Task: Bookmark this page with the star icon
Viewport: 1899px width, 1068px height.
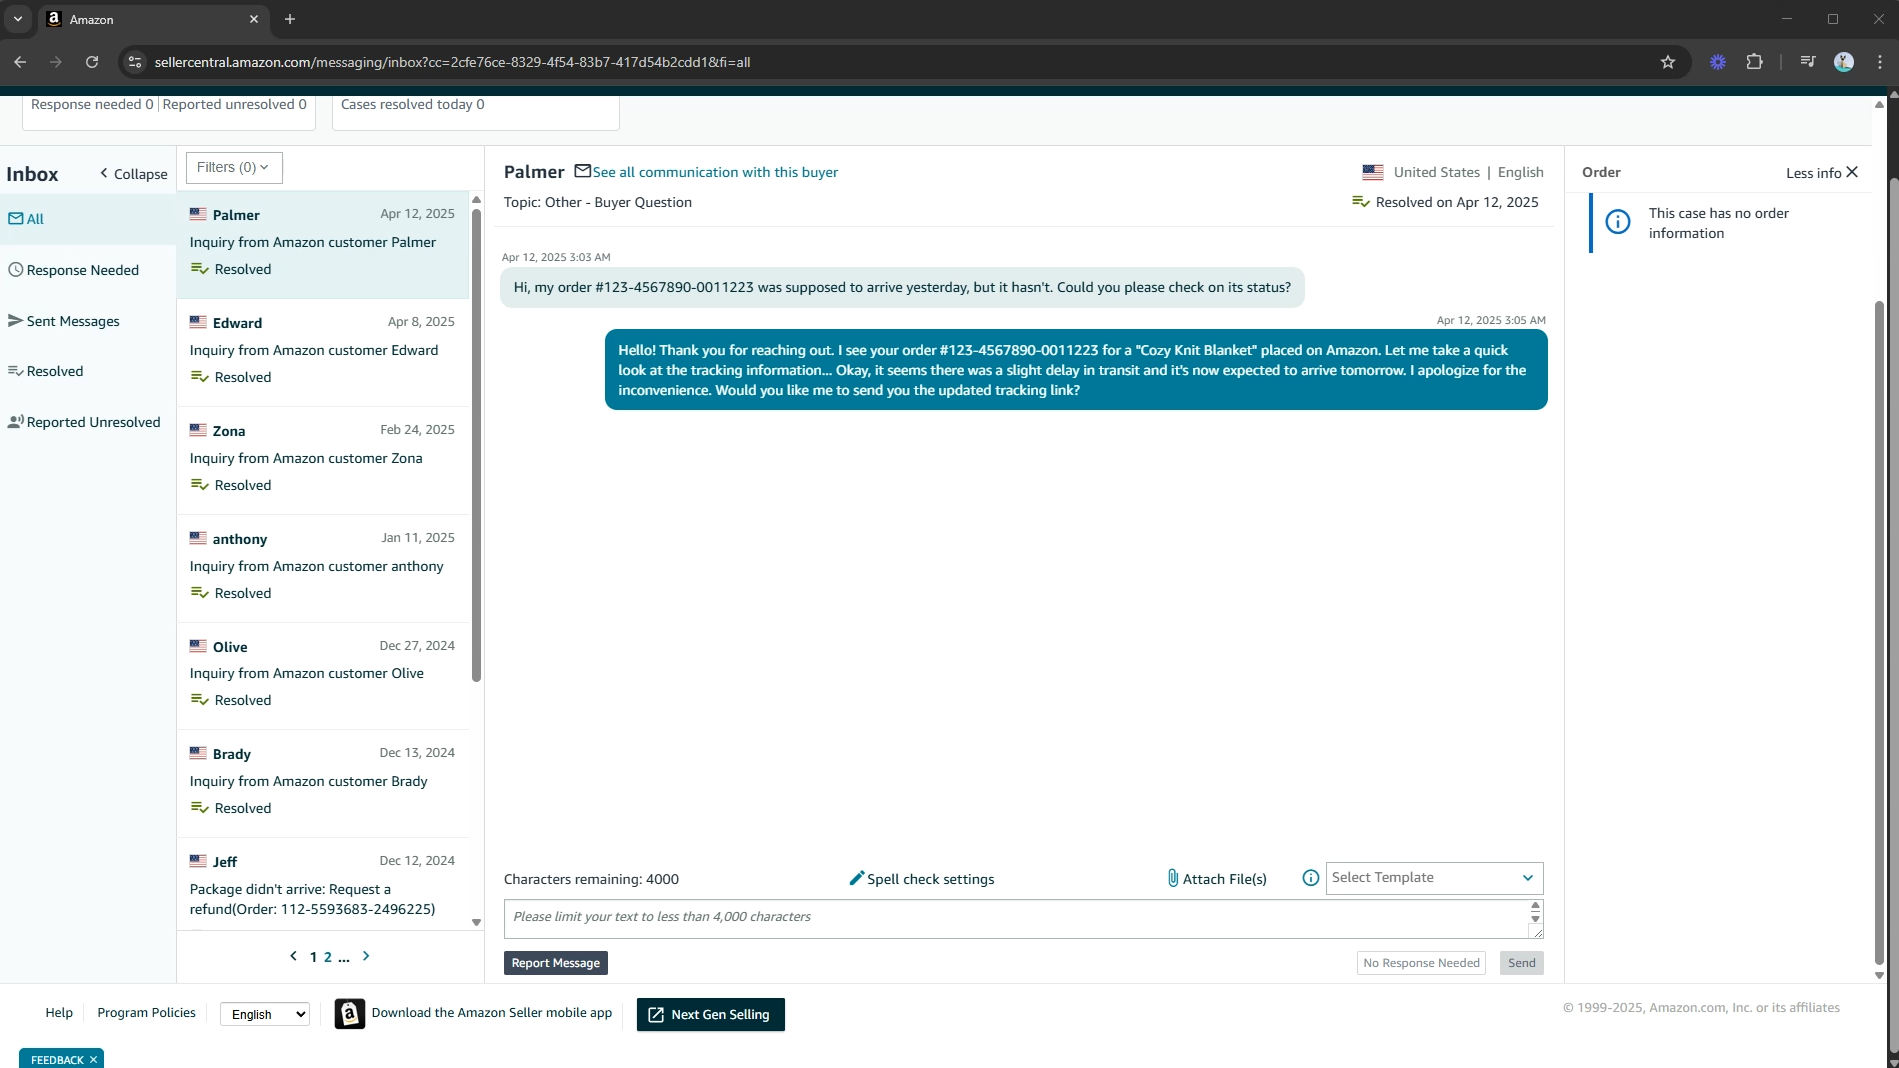Action: click(x=1667, y=62)
